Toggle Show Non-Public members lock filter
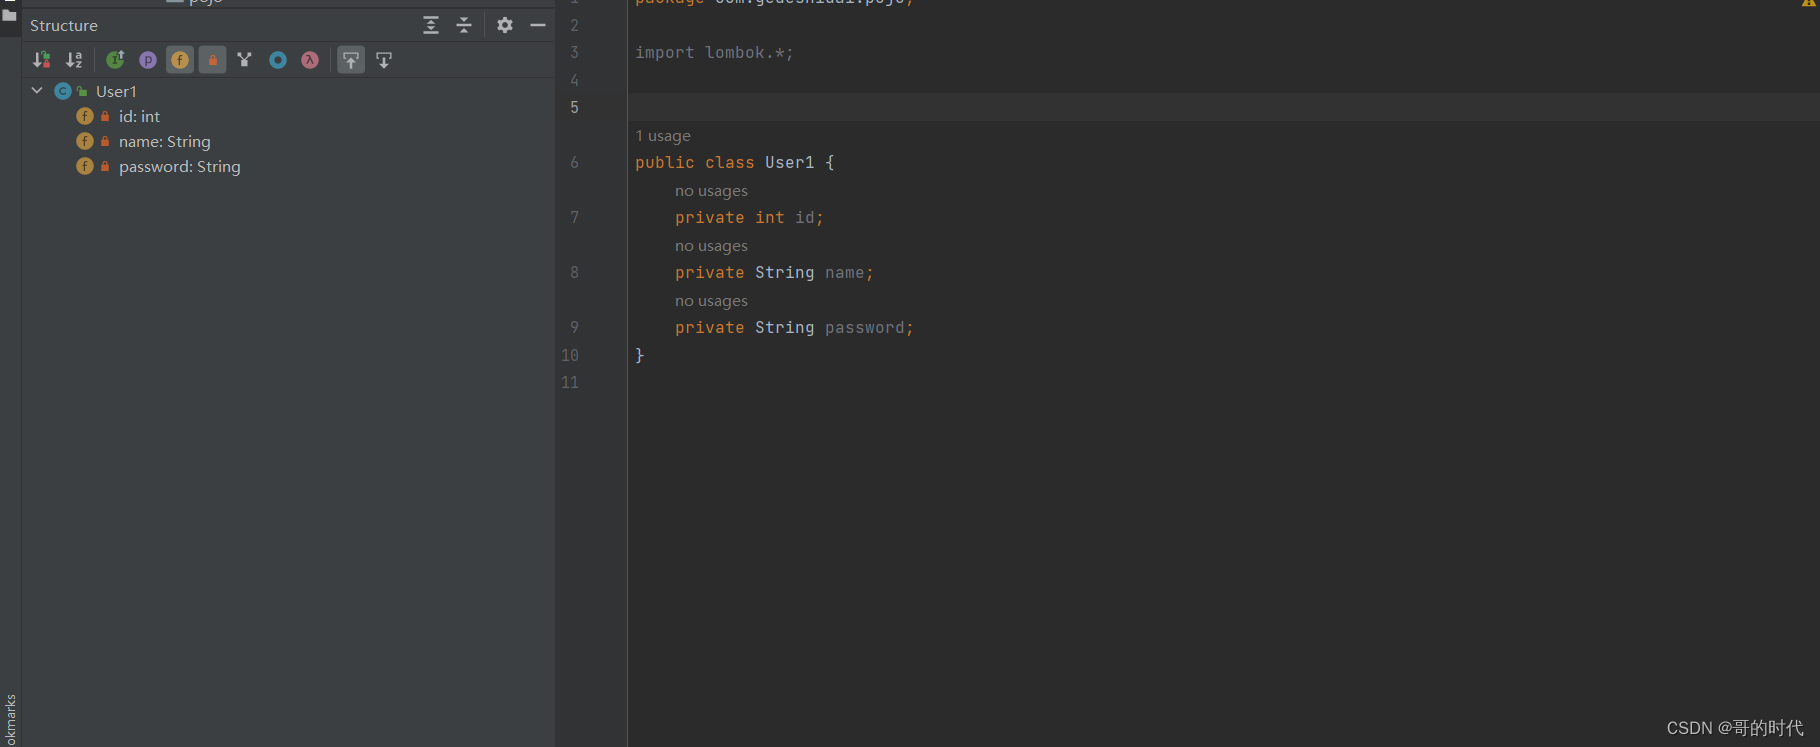Viewport: 1820px width, 747px height. pyautogui.click(x=212, y=60)
